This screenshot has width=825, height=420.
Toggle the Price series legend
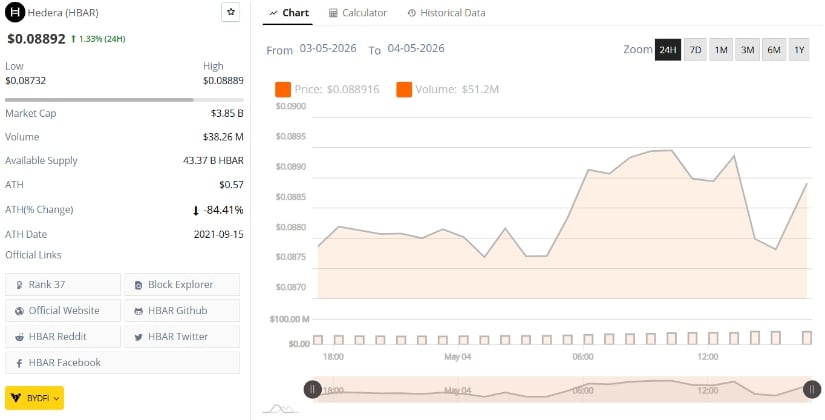click(x=327, y=89)
